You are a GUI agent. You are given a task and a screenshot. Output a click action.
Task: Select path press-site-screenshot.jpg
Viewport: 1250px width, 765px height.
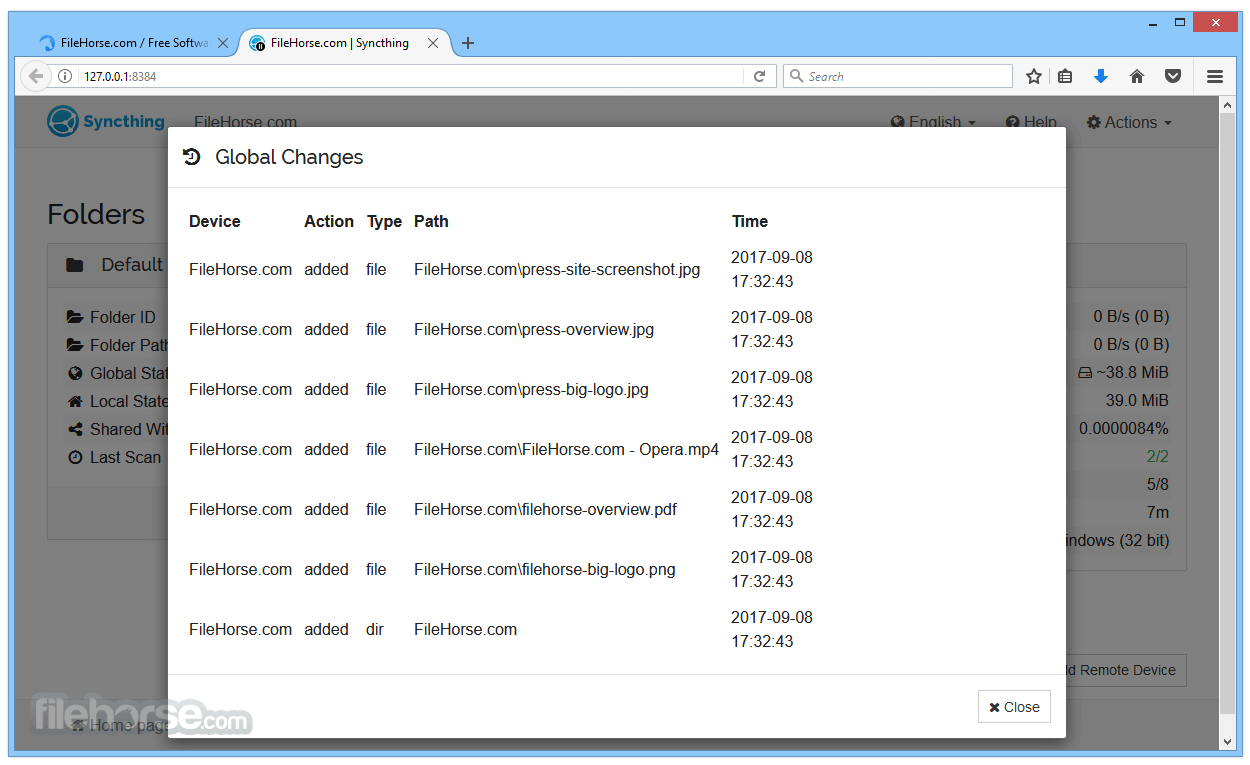coord(557,269)
